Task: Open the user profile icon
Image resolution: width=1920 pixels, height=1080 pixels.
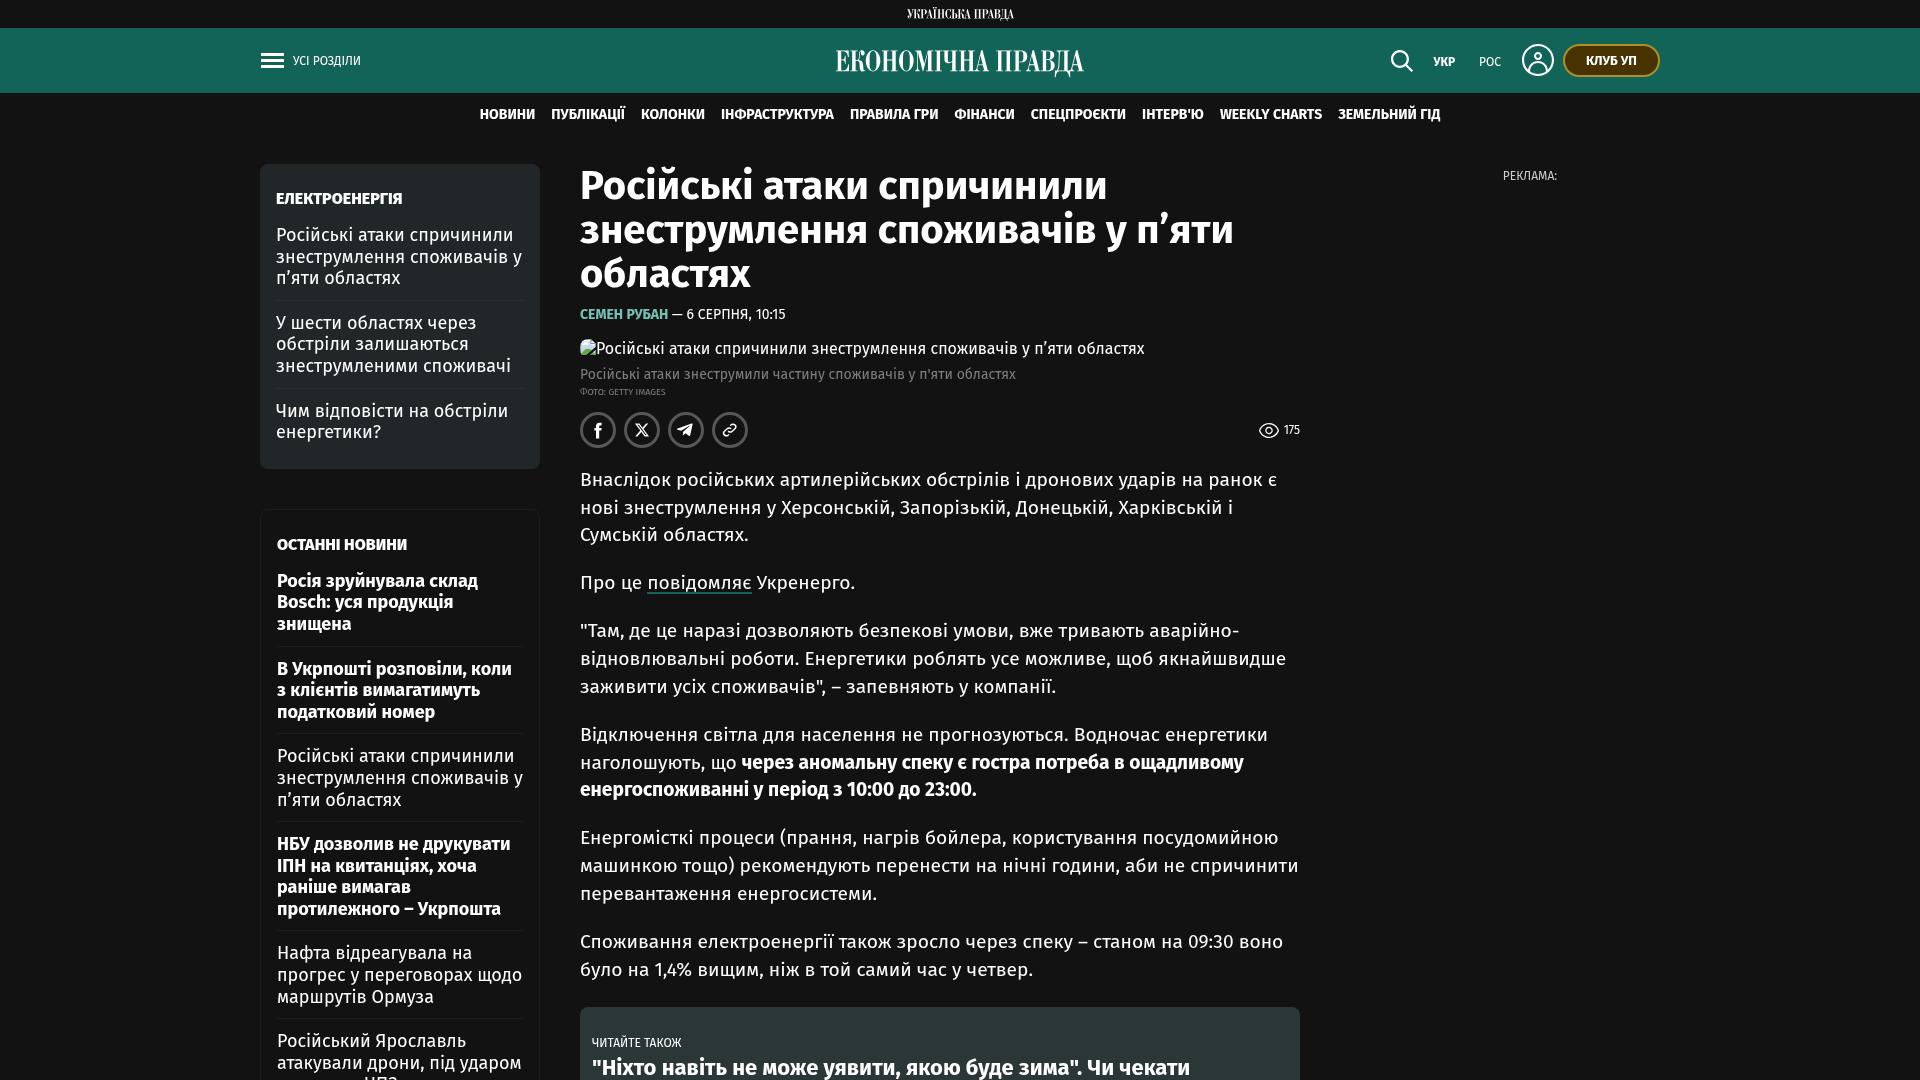Action: point(1537,60)
